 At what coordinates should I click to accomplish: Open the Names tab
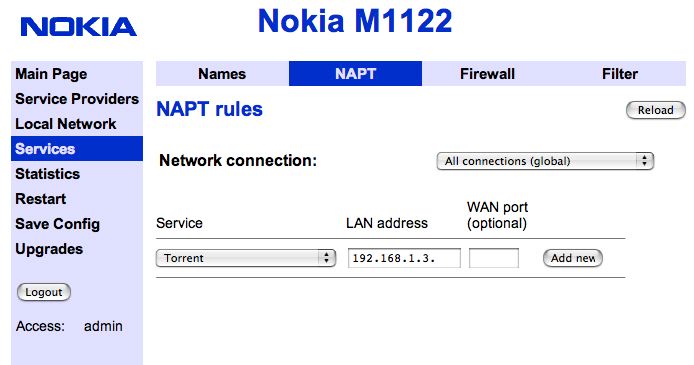point(222,73)
